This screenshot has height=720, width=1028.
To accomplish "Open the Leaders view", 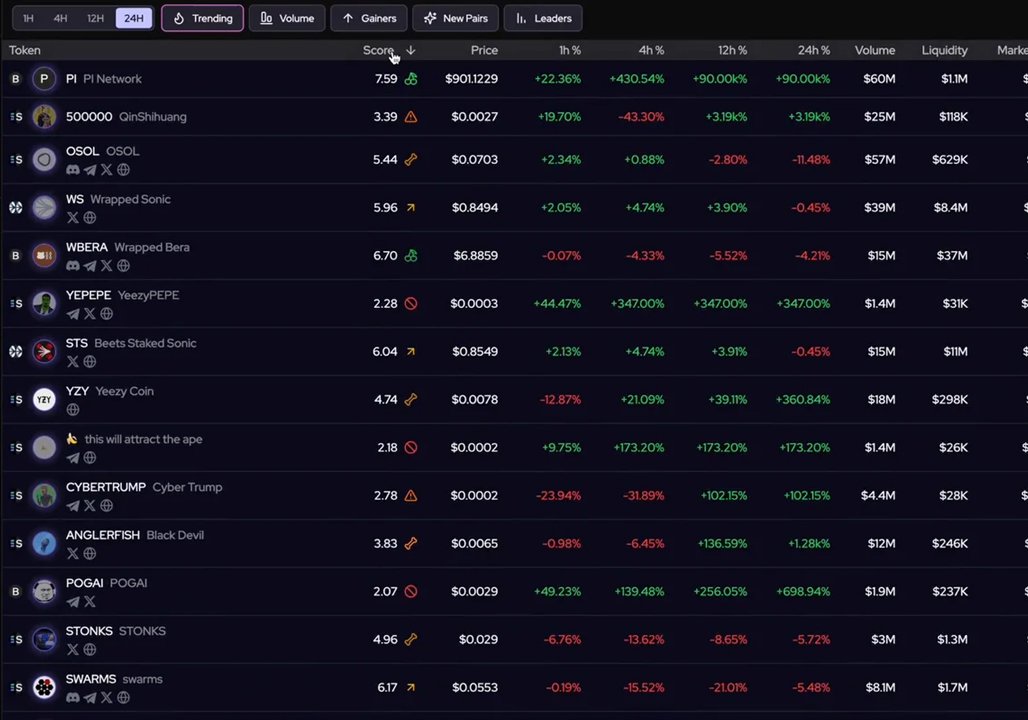I will (x=543, y=17).
